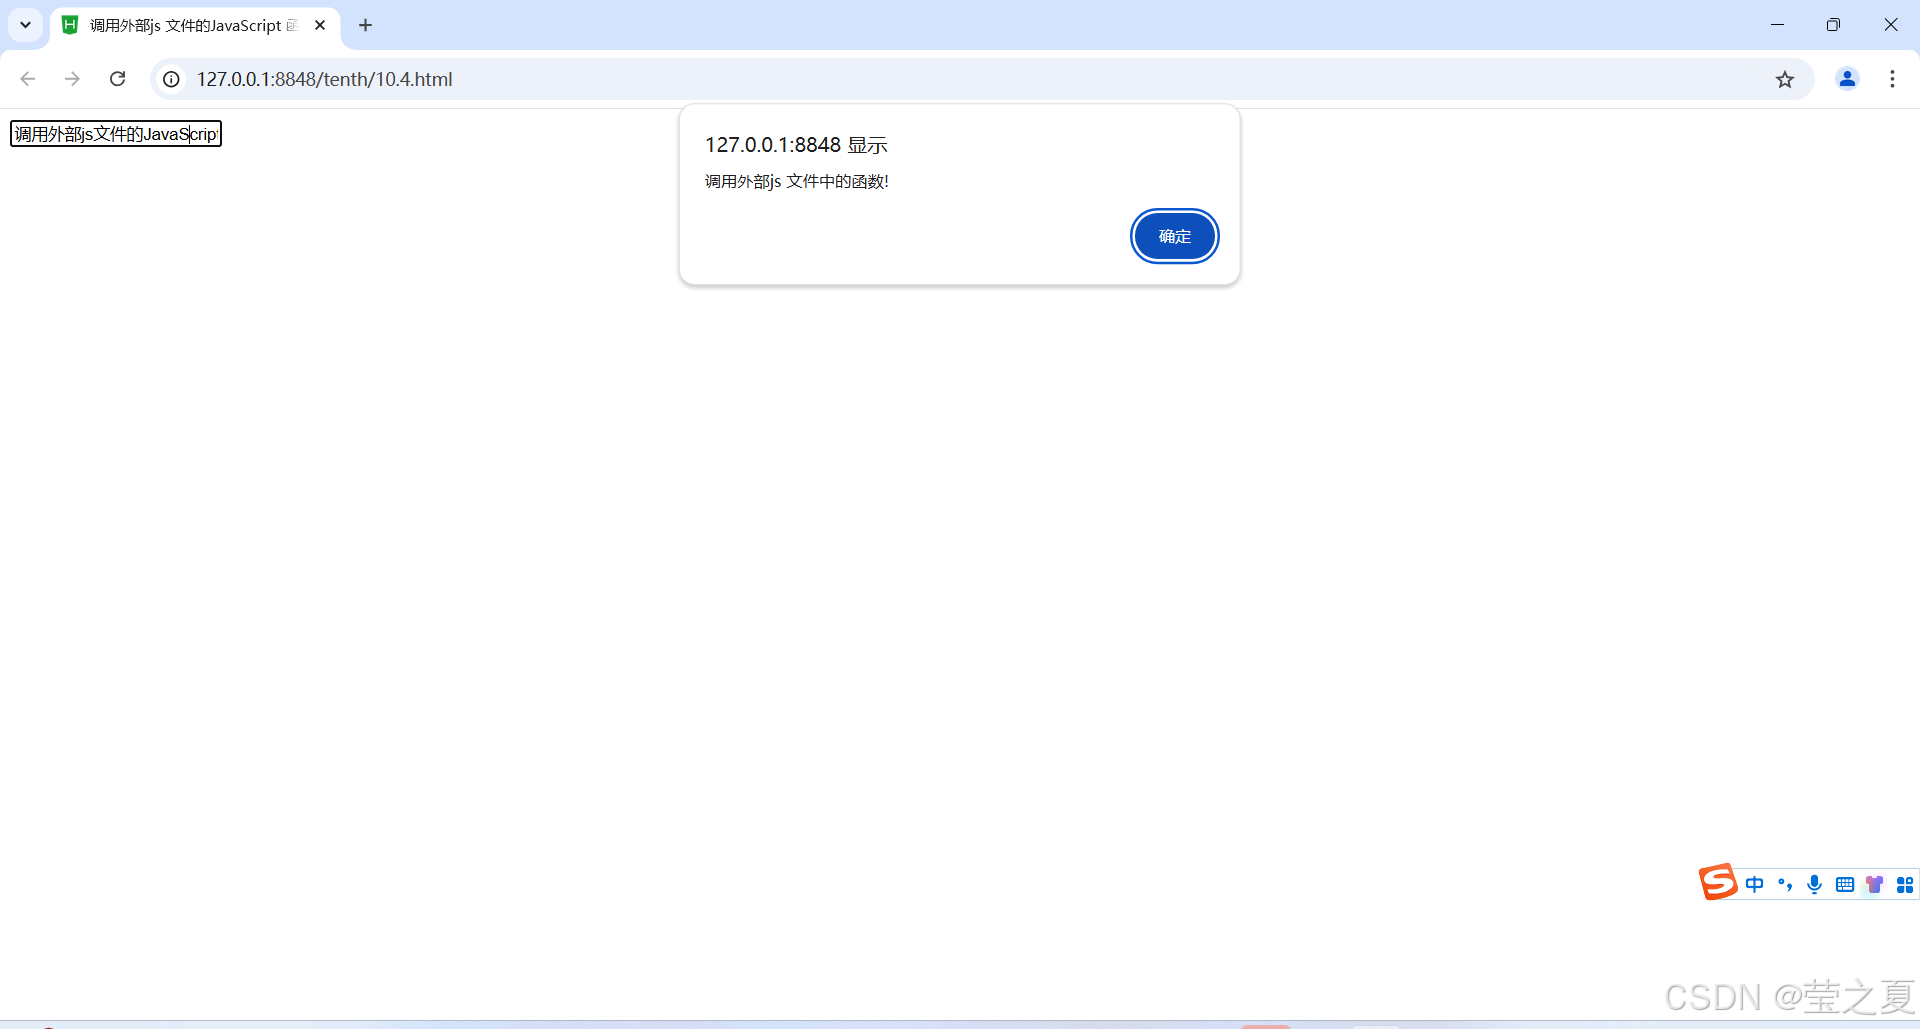
Task: Restore down the browser window
Action: (1833, 25)
